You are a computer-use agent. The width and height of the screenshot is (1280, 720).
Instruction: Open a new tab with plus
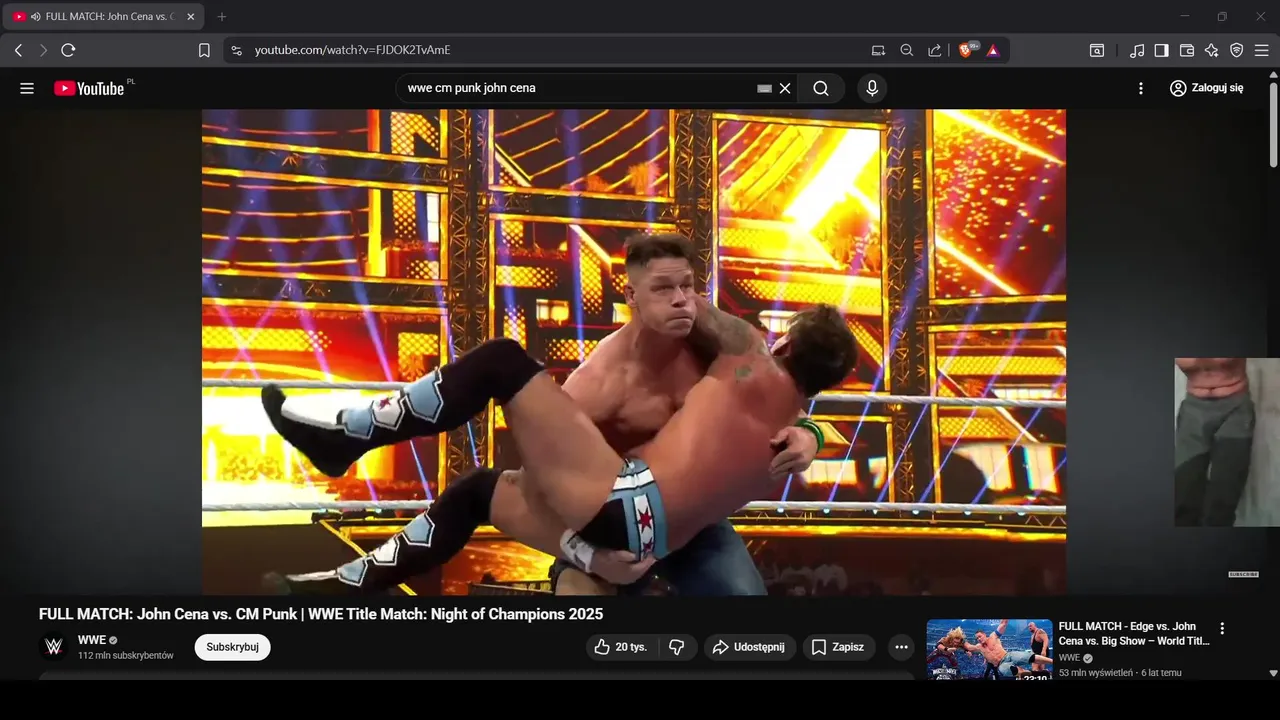222,17
